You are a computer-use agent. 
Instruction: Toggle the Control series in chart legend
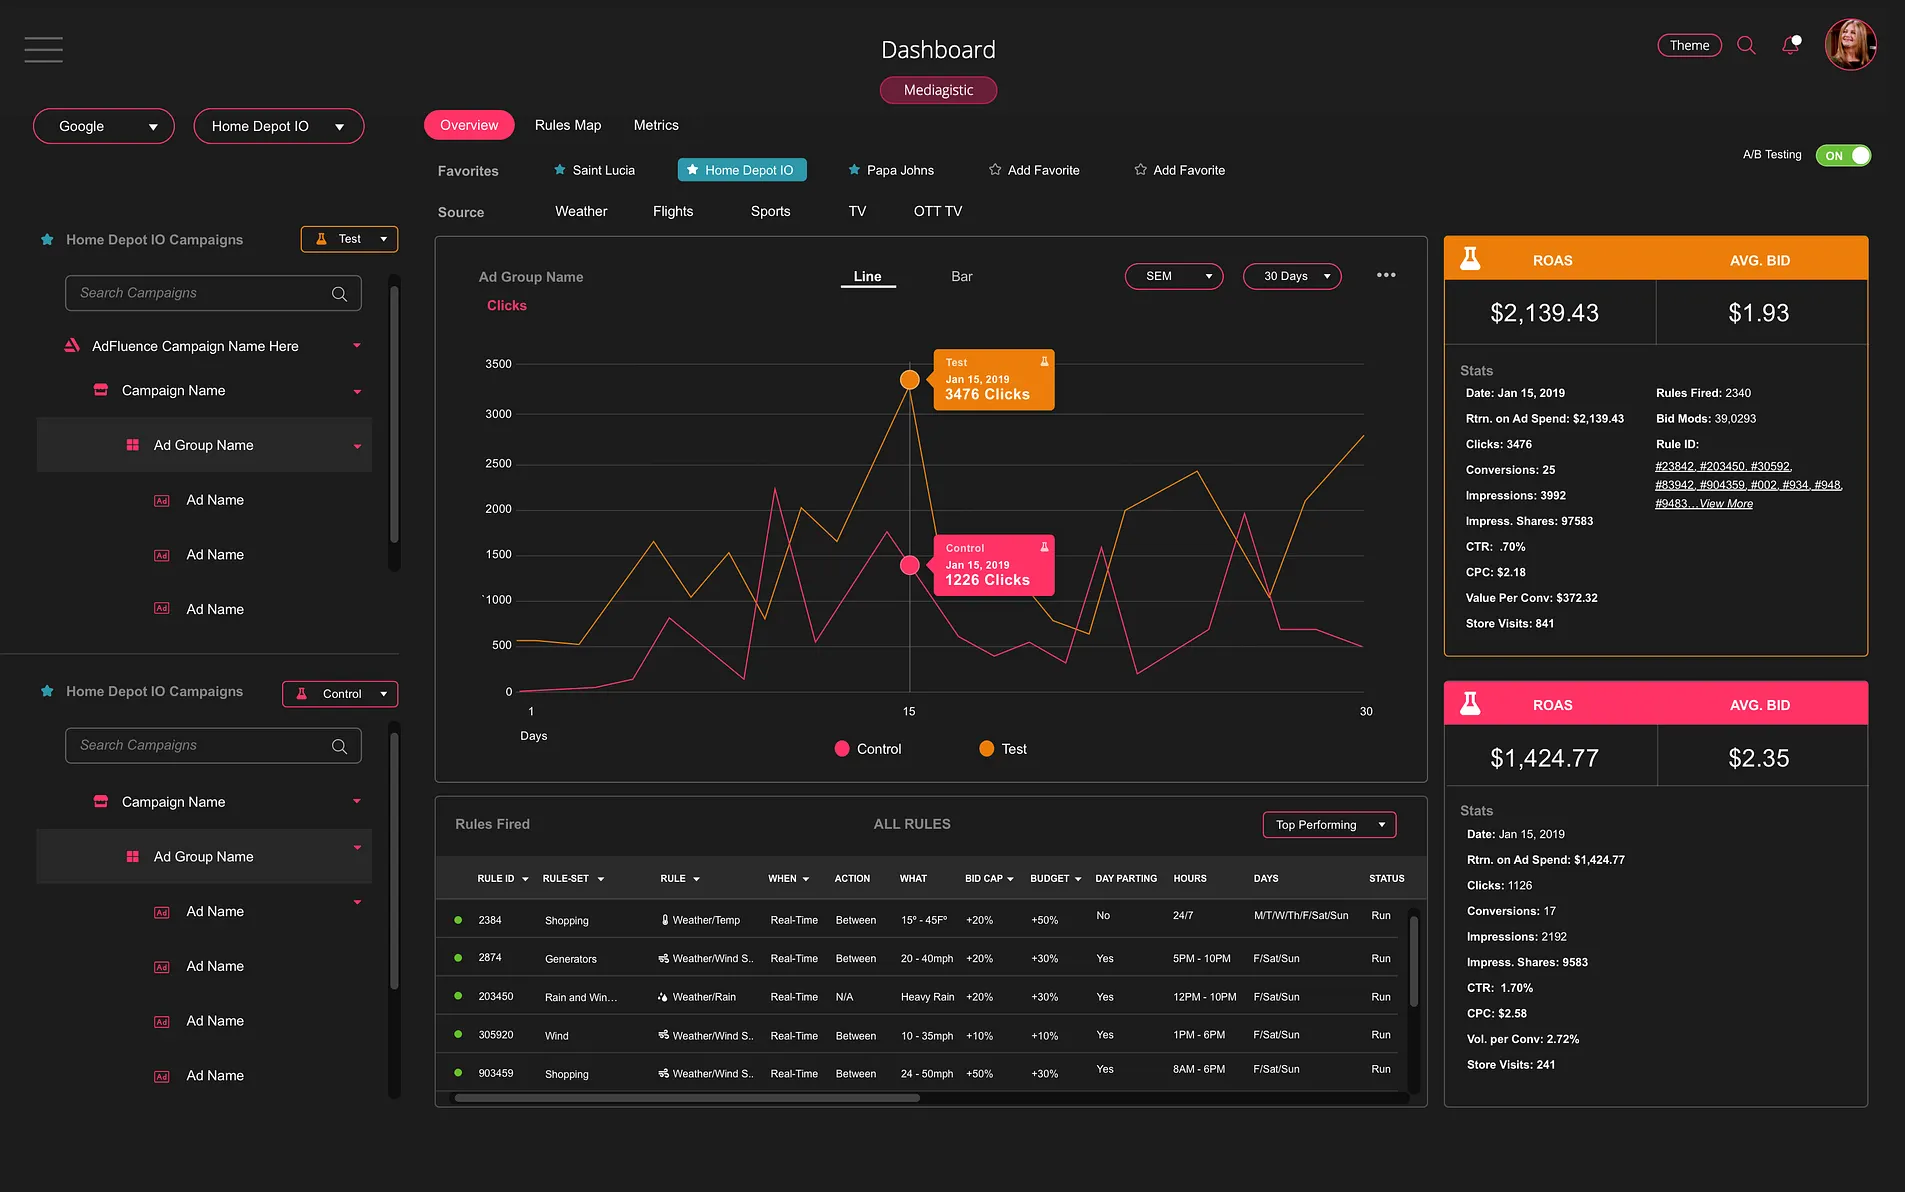click(x=867, y=749)
